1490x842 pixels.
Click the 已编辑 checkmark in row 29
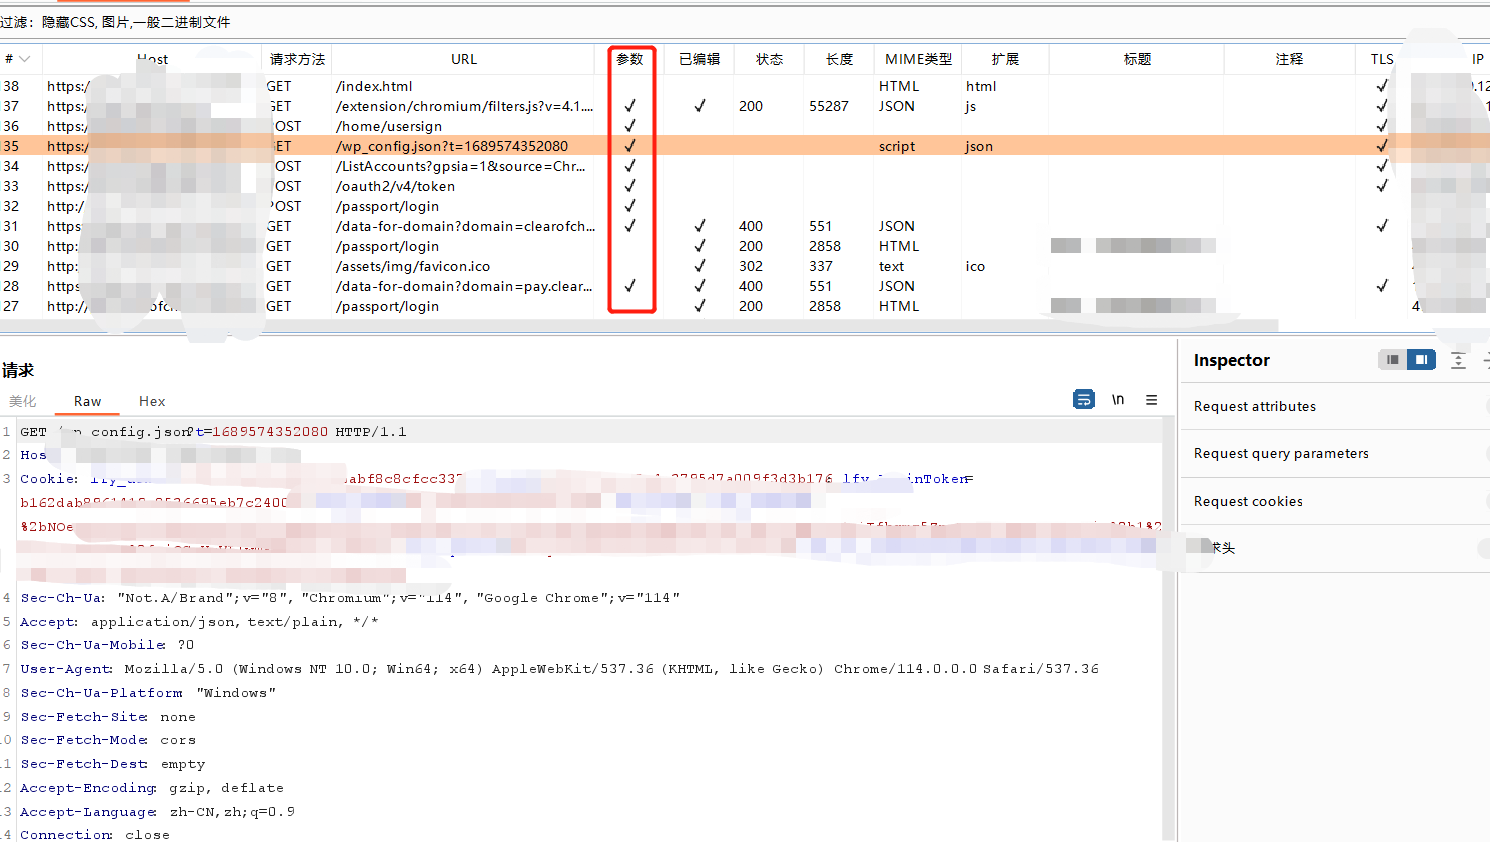(x=700, y=266)
